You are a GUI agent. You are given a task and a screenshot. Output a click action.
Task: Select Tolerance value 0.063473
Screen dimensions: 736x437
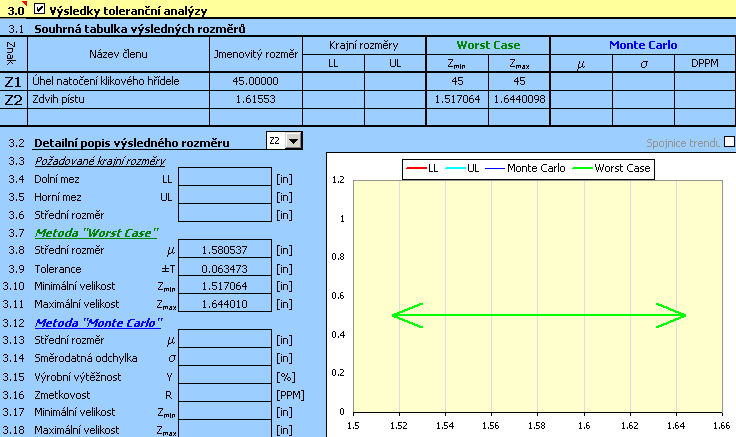coord(225,267)
